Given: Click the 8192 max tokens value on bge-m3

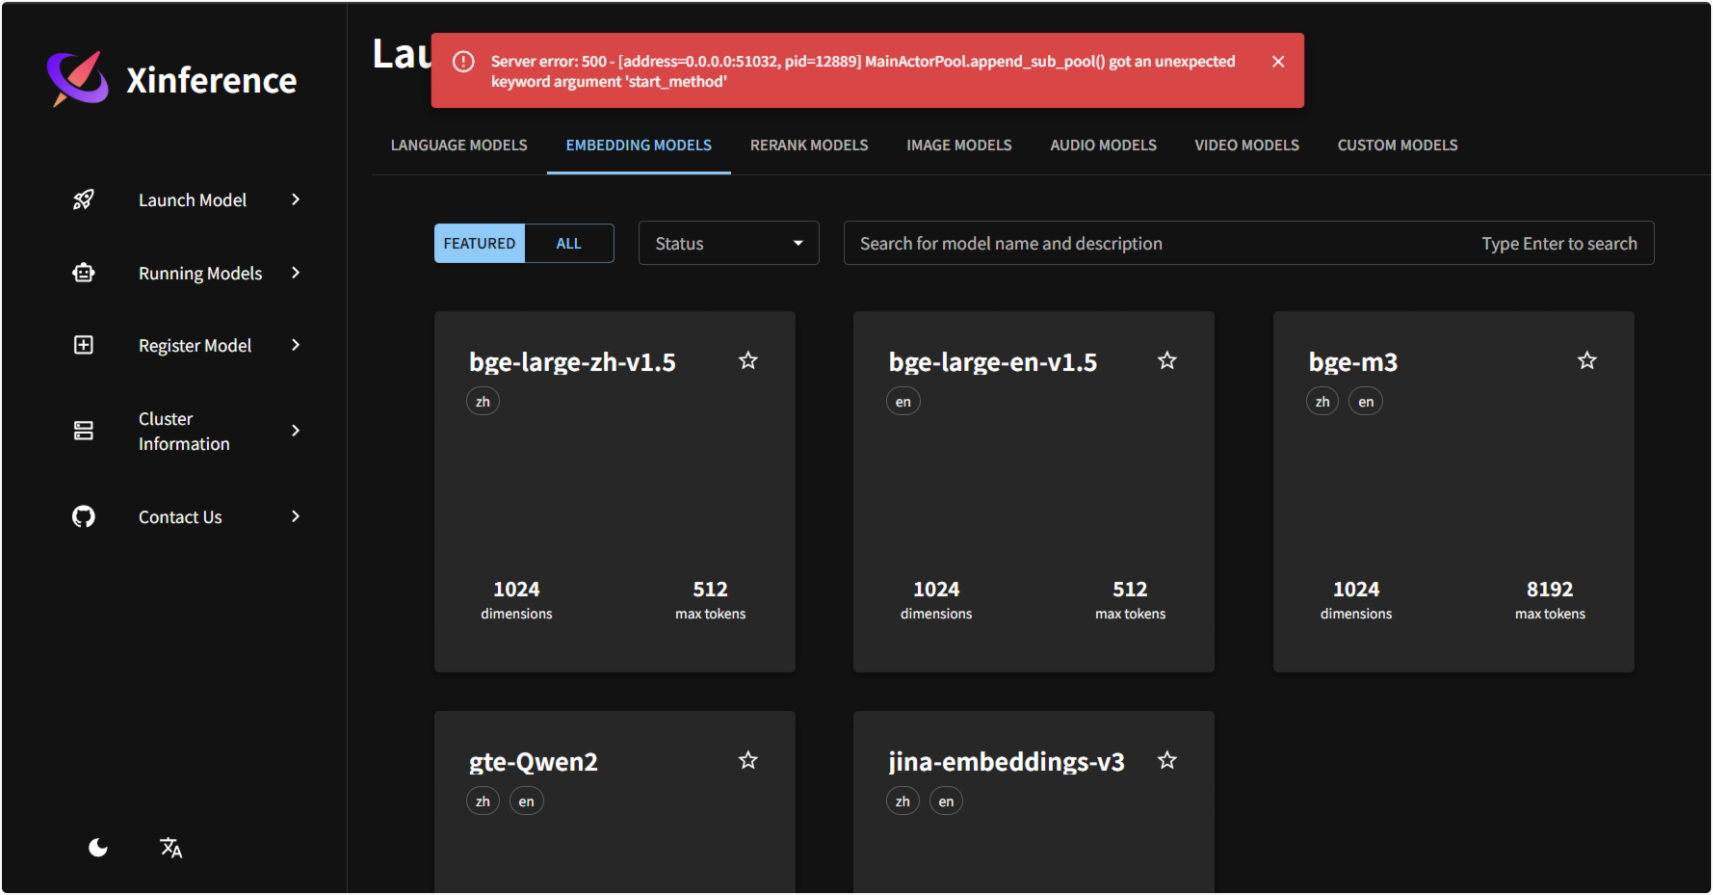Looking at the screenshot, I should [x=1550, y=590].
